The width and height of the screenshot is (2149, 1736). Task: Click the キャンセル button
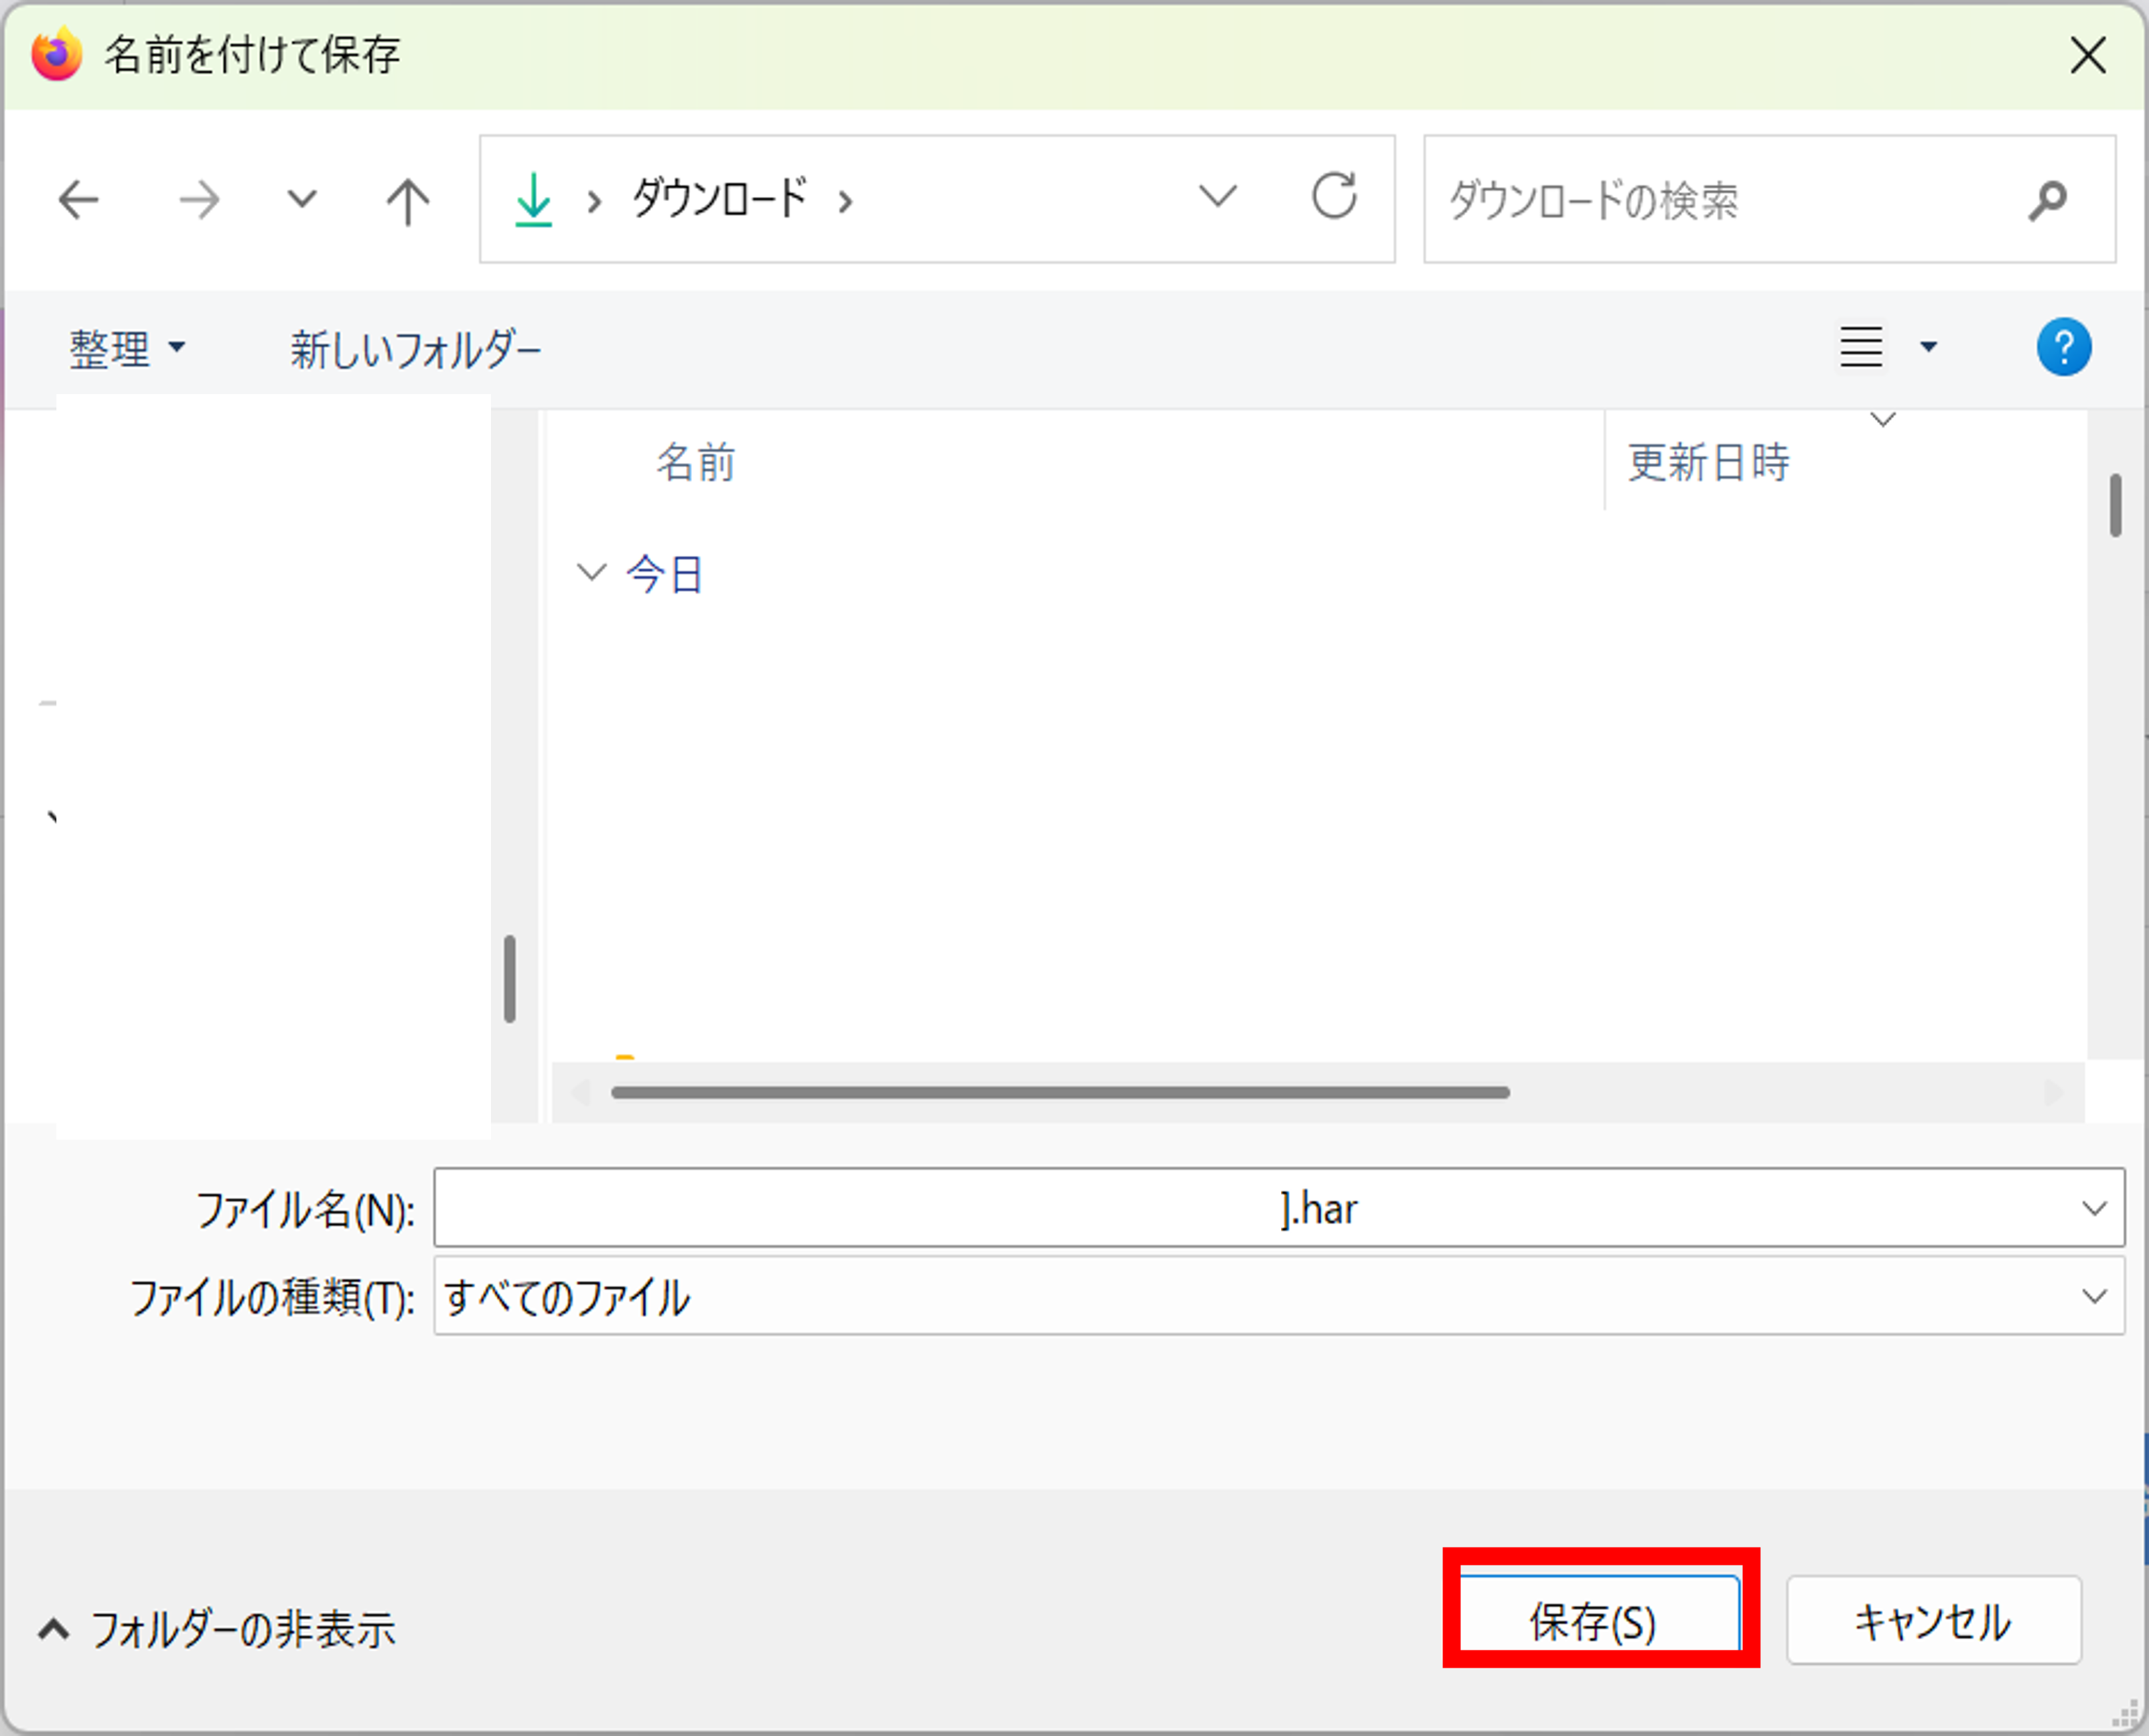1934,1620
